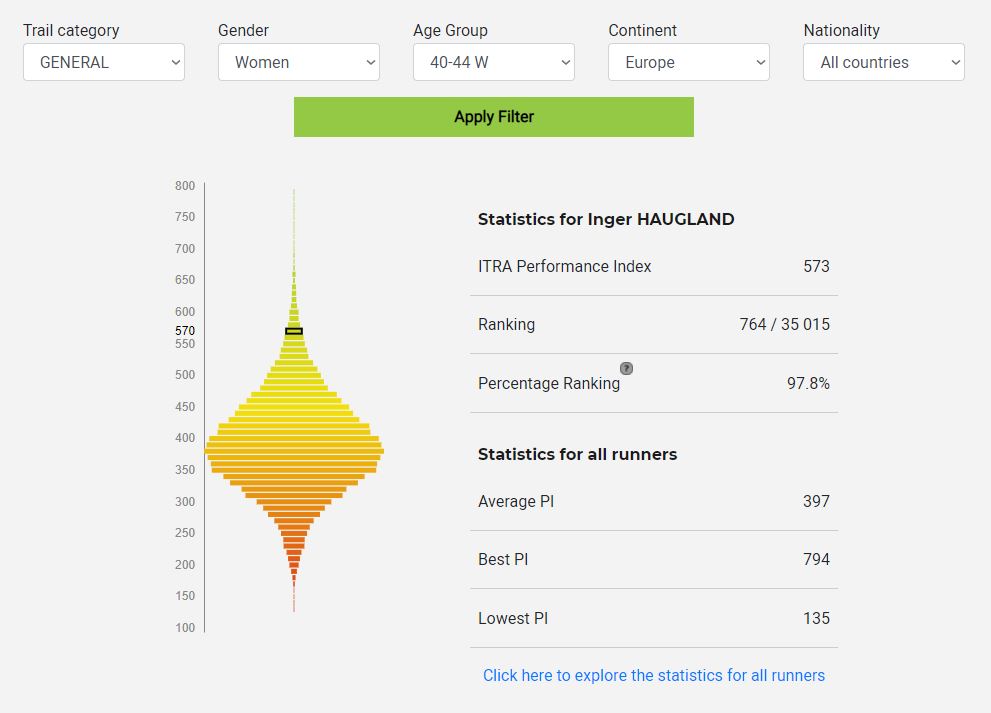
Task: Click the Lowest PI value 135
Action: (816, 618)
